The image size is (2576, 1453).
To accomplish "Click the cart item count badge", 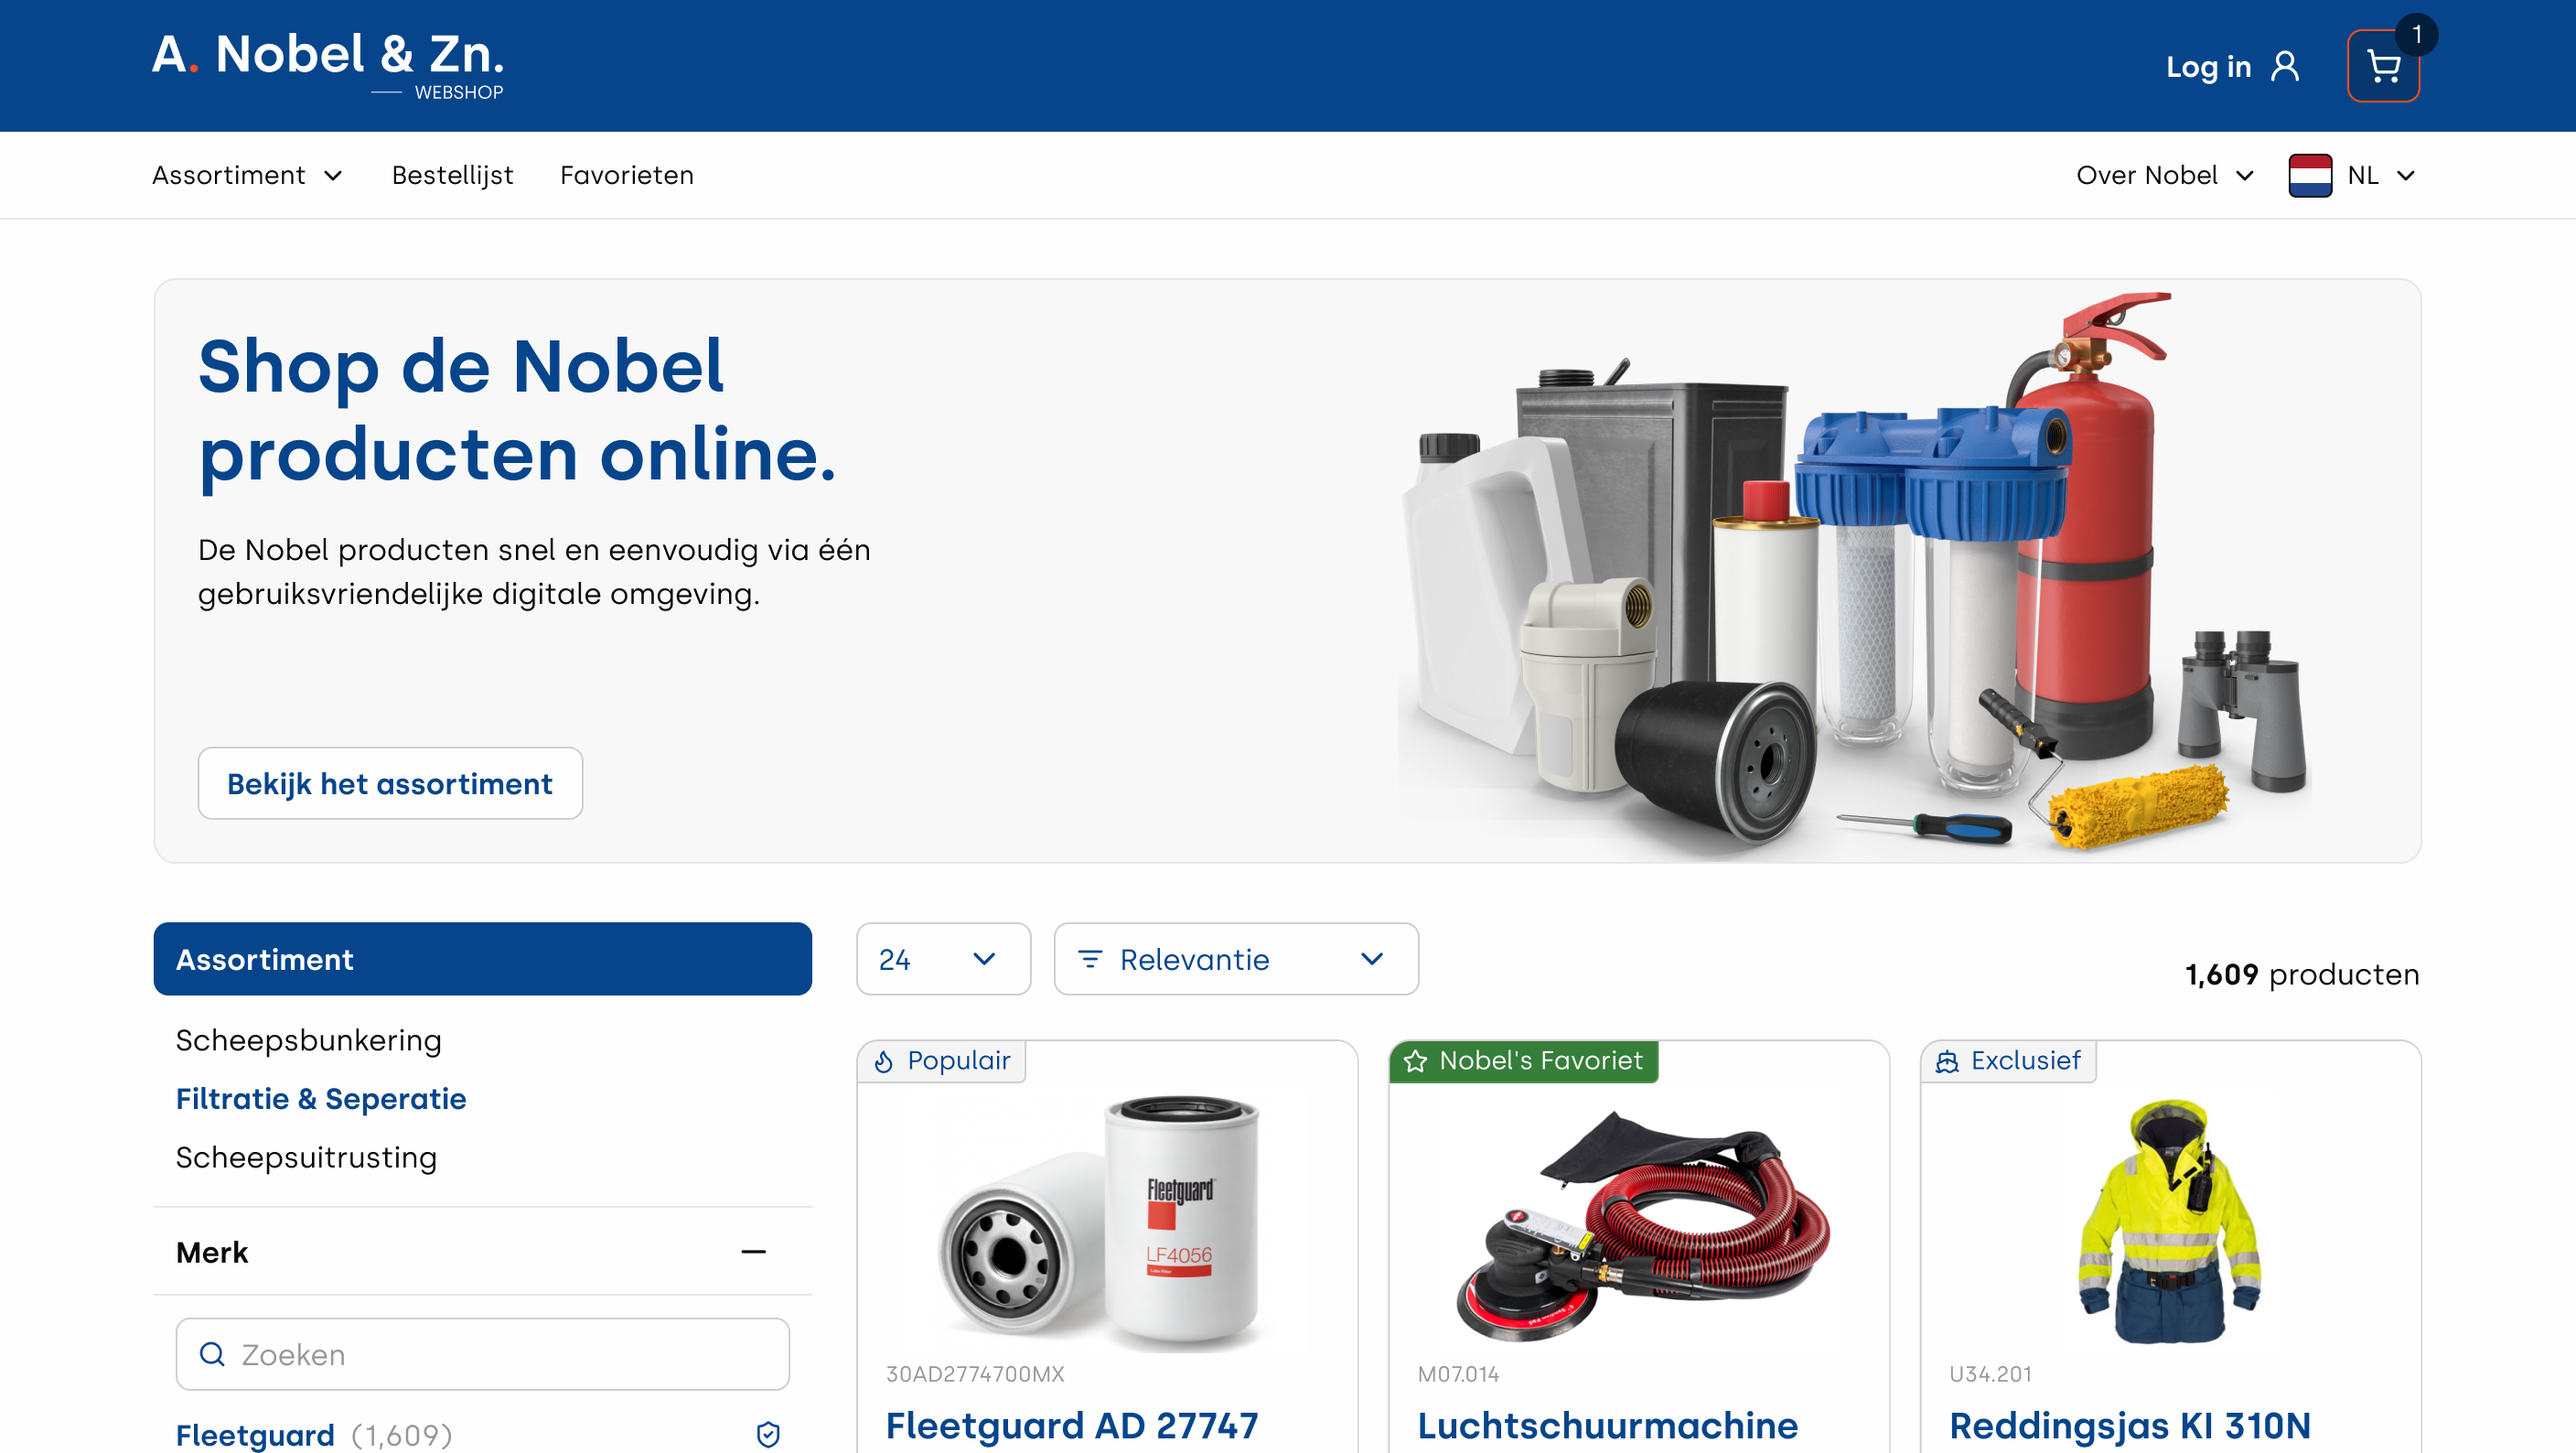I will (x=2416, y=35).
